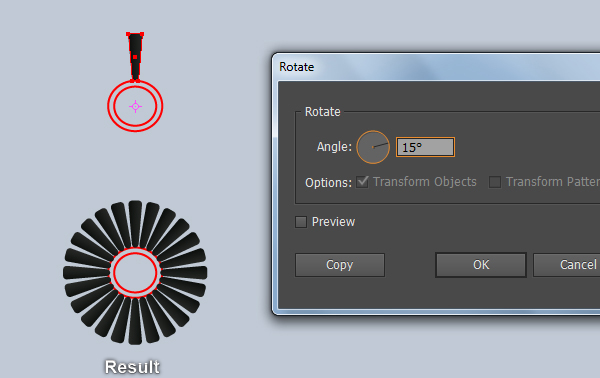Click the Rotate dialog title bar
Screen dimensions: 600x378
coord(436,67)
